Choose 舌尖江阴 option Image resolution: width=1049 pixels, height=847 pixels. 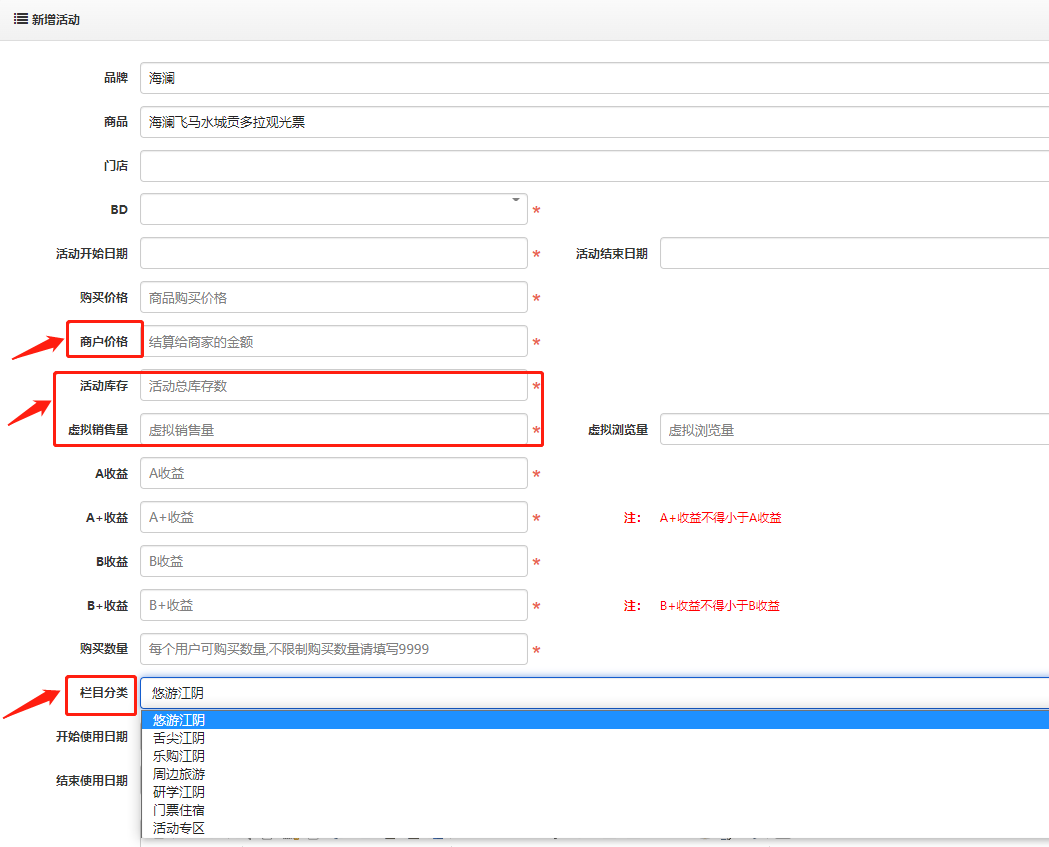click(x=179, y=738)
